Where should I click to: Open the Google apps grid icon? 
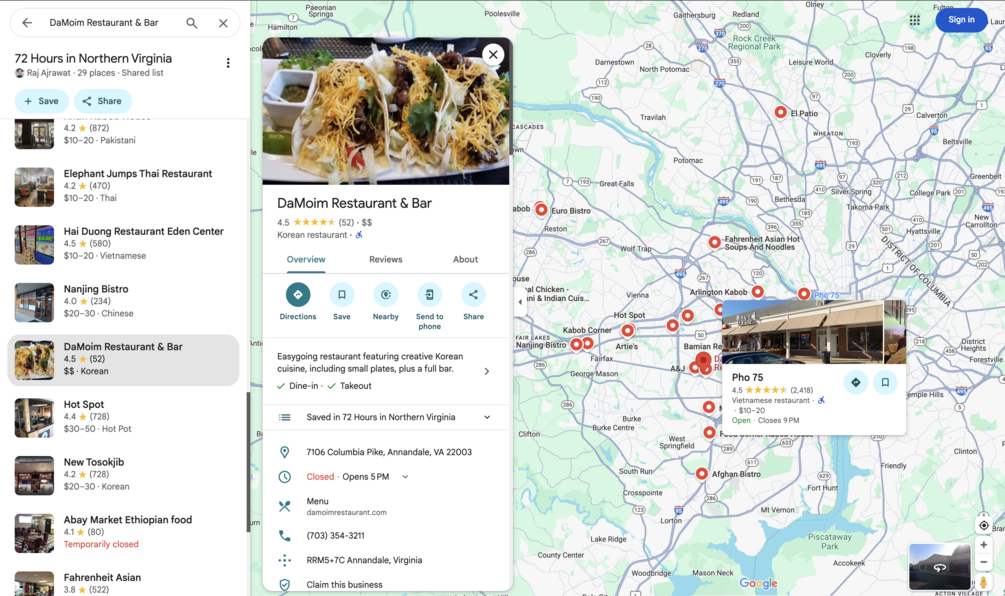click(x=915, y=21)
